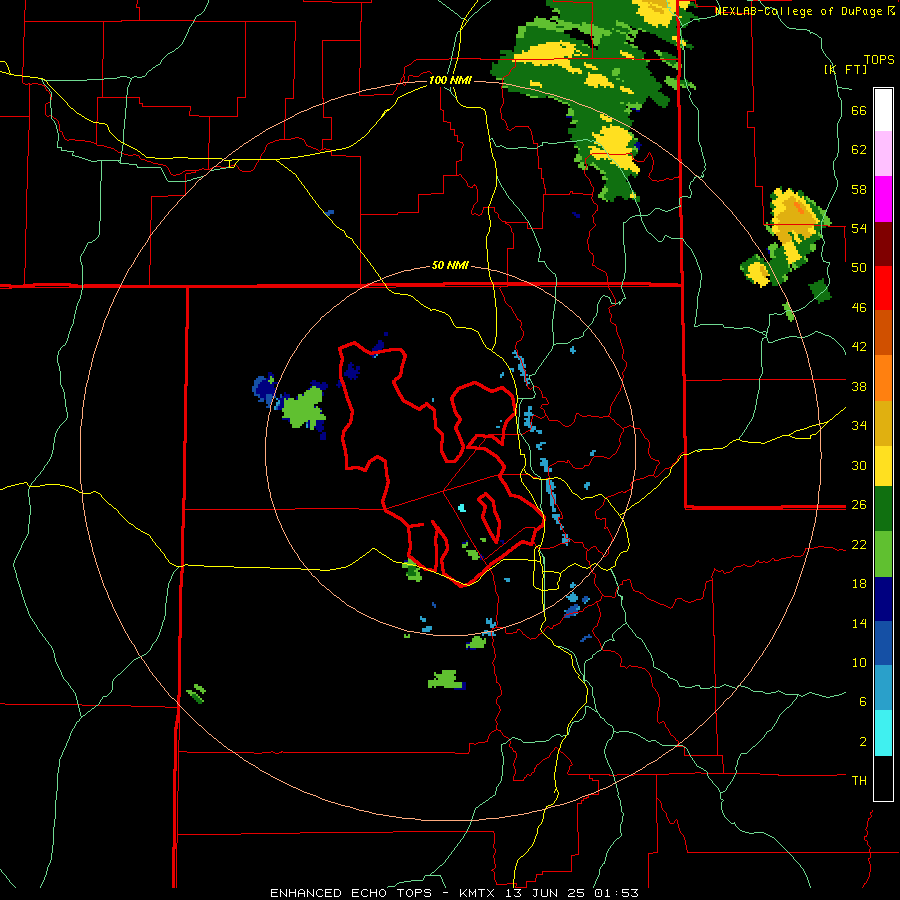Click the "14" legend value

click(859, 623)
